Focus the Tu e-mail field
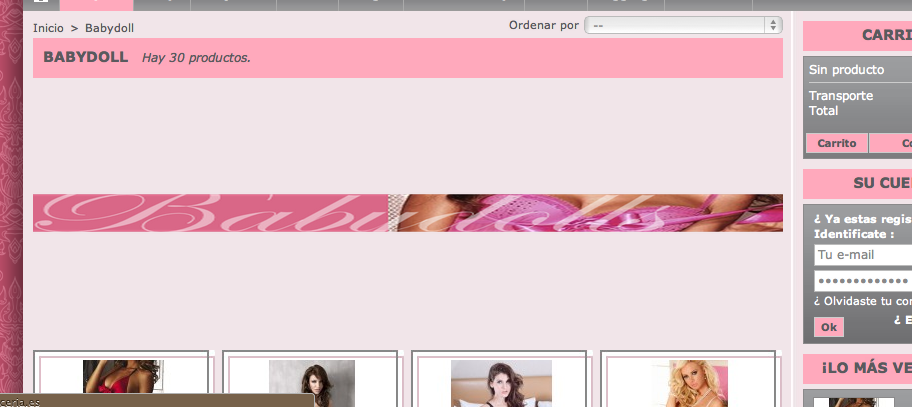Viewport: 912px width, 407px height. click(863, 255)
